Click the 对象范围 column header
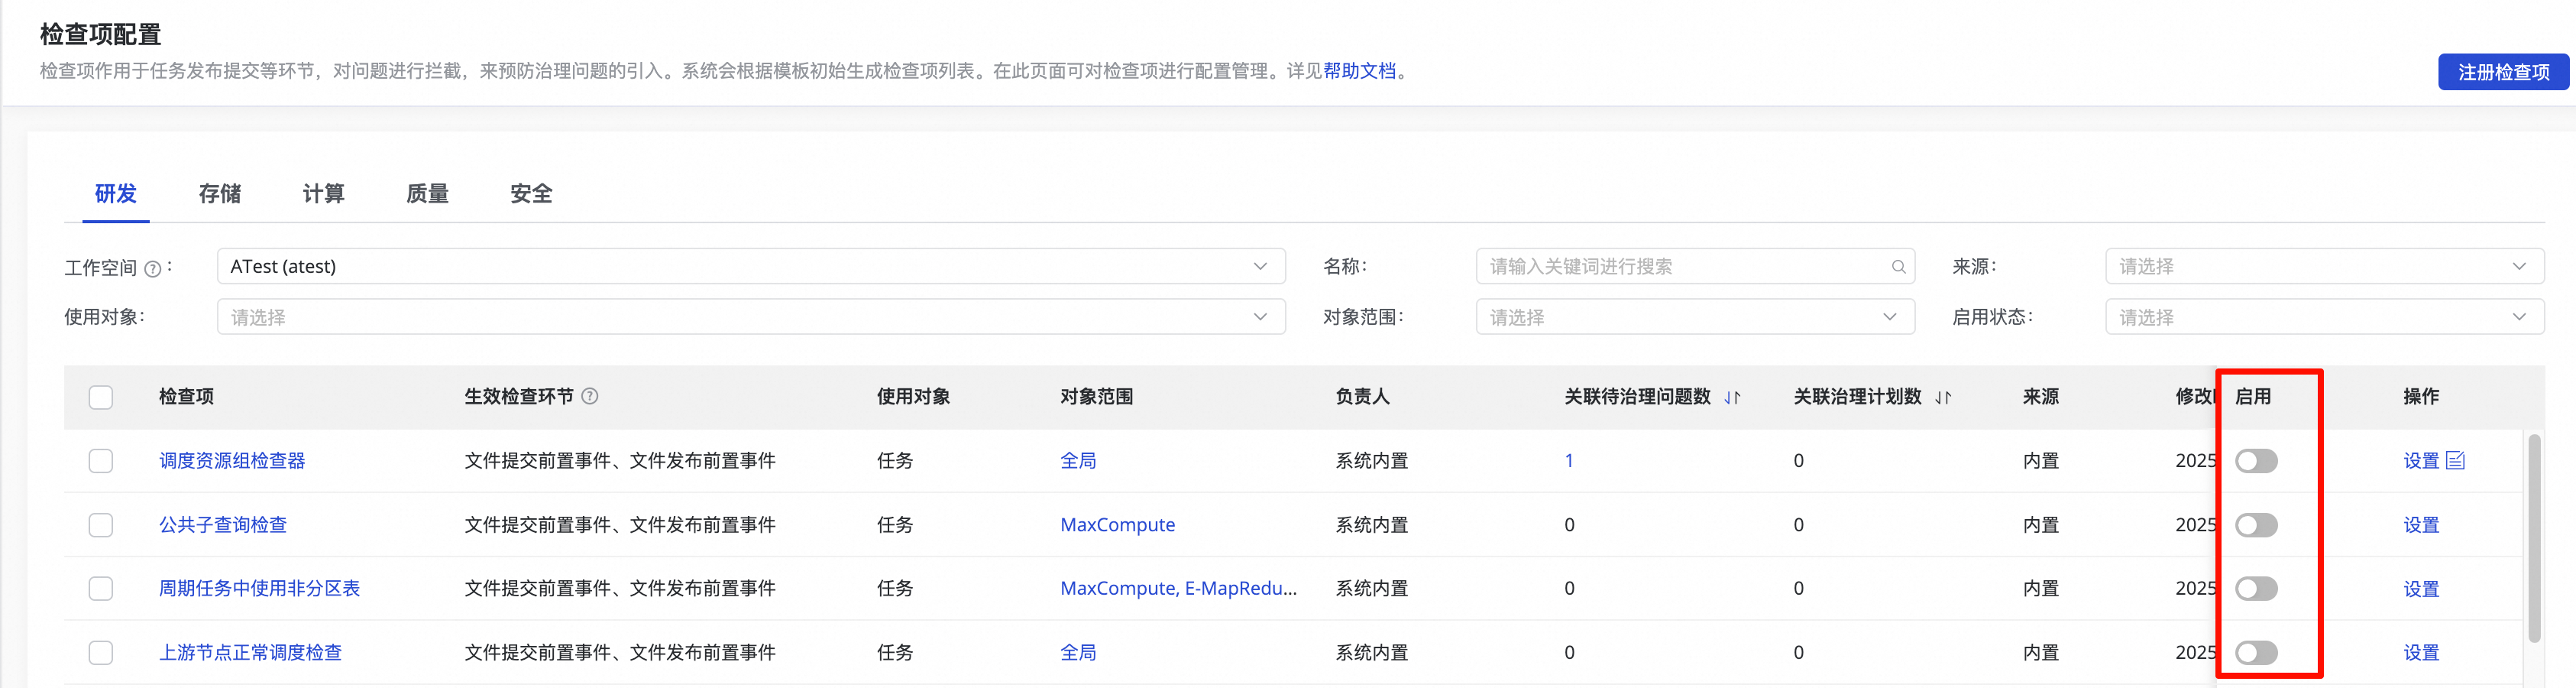 click(x=1097, y=397)
